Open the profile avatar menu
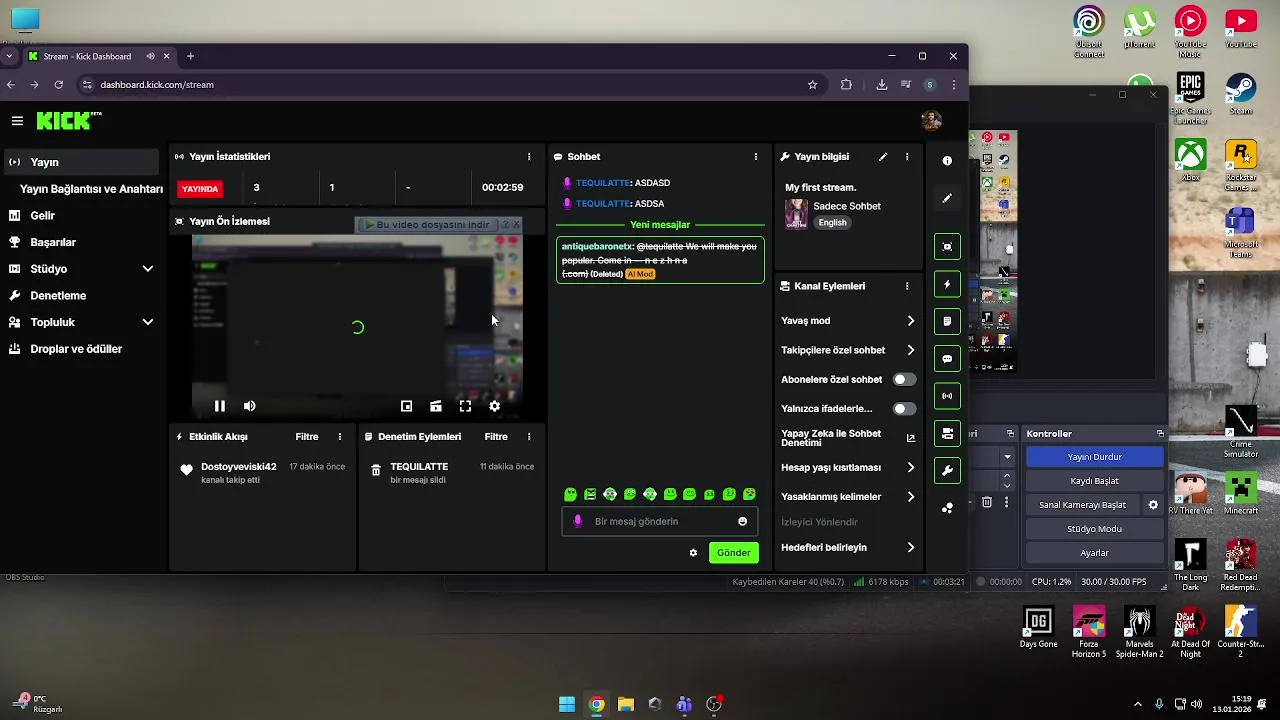1280x720 pixels. [931, 121]
